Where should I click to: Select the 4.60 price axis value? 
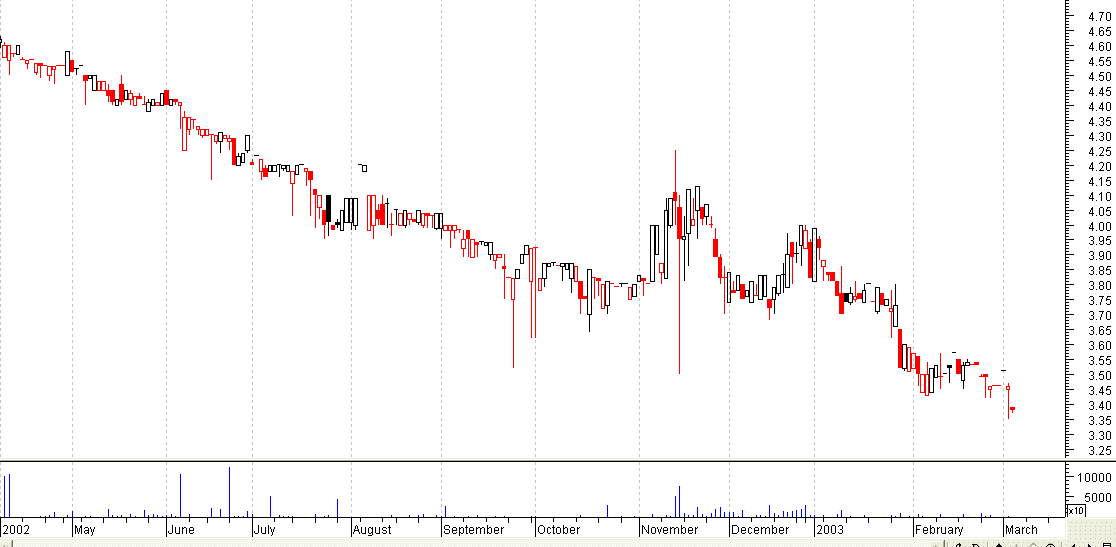(1100, 46)
